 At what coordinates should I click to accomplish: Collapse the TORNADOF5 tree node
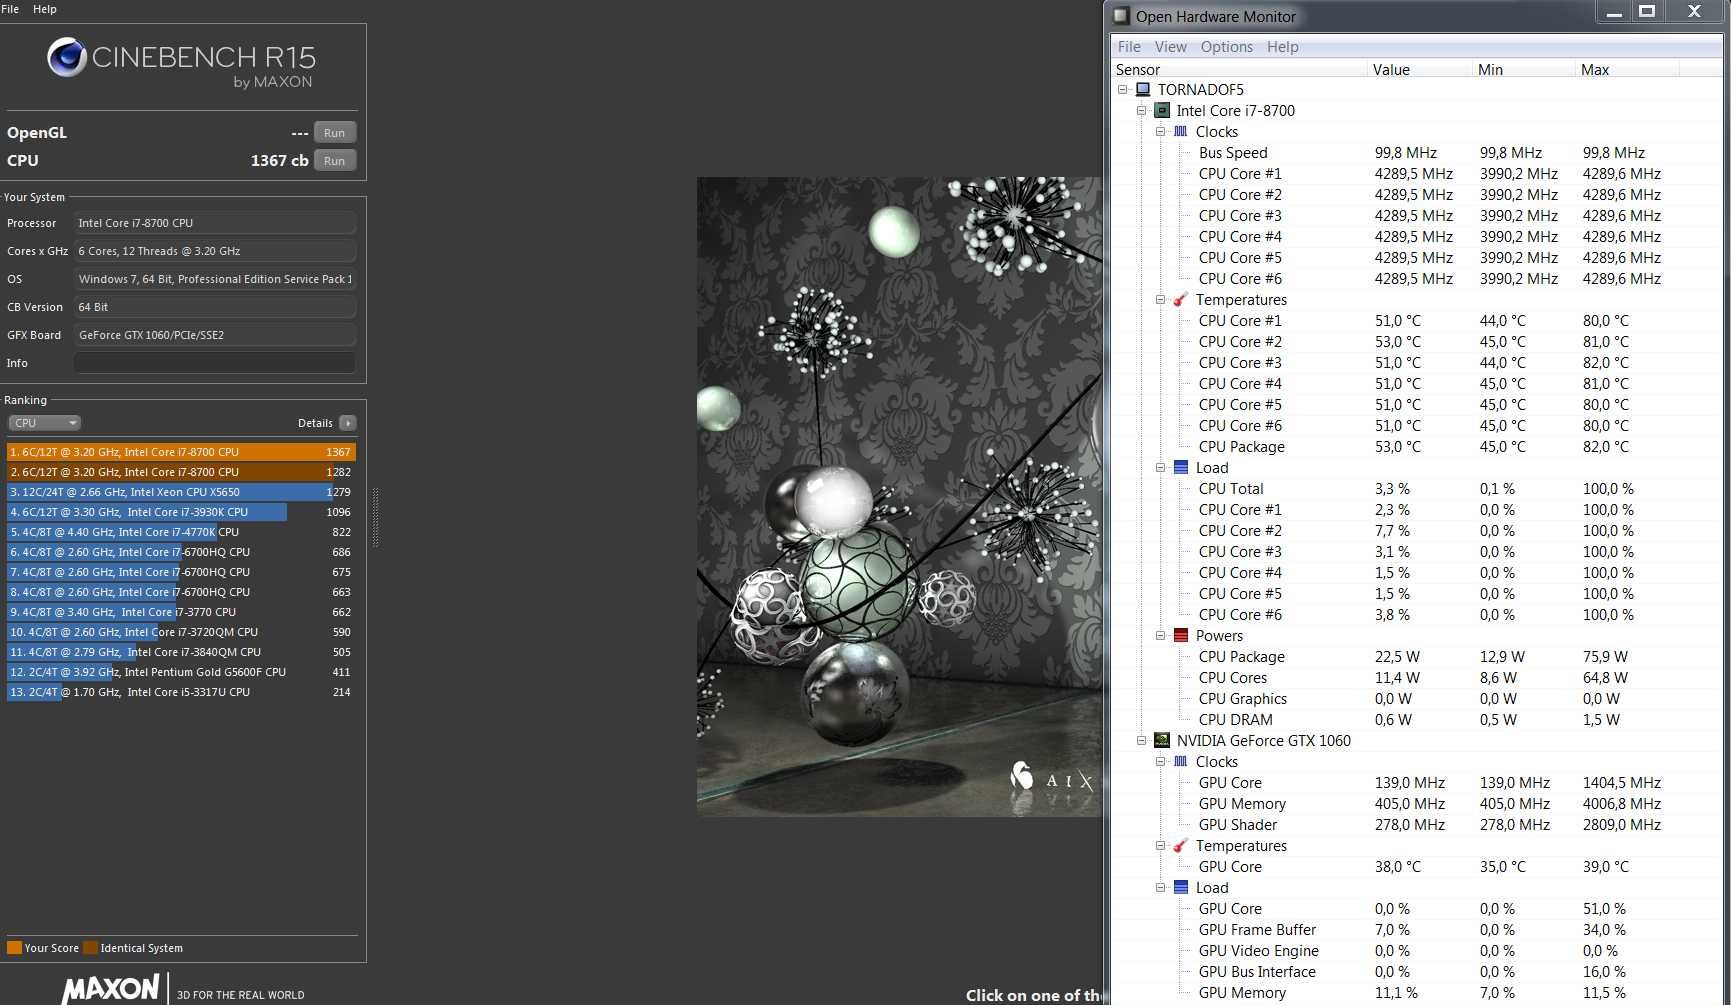point(1123,90)
